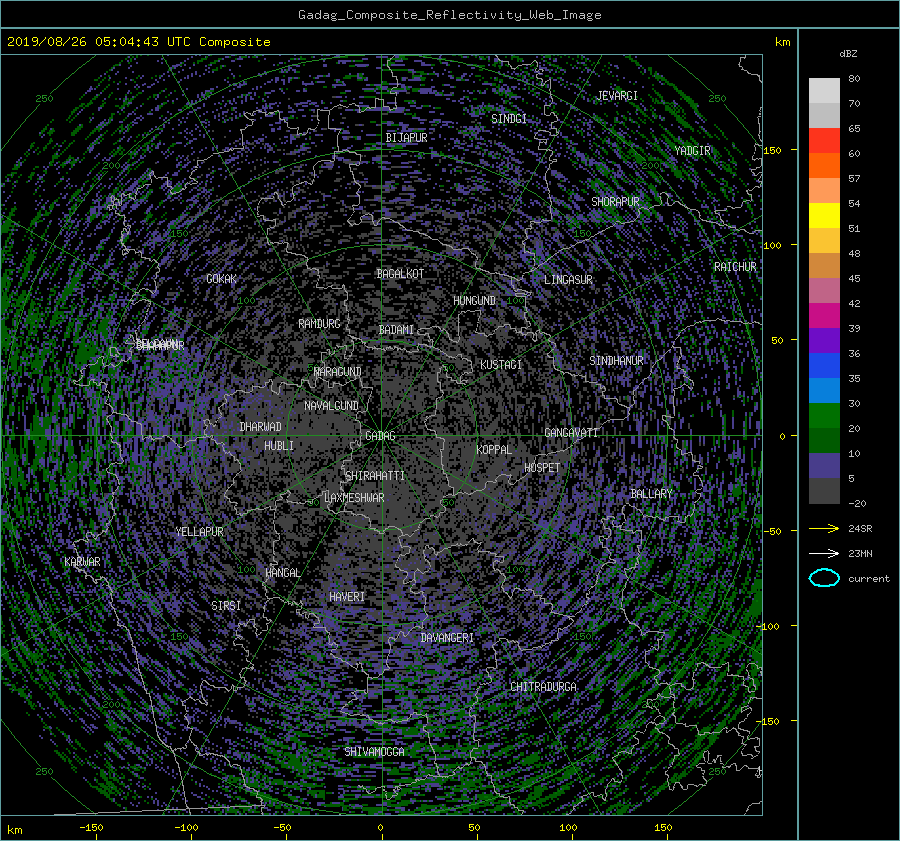The image size is (900, 841).
Task: Click the SINDGI city label
Action: pos(509,119)
